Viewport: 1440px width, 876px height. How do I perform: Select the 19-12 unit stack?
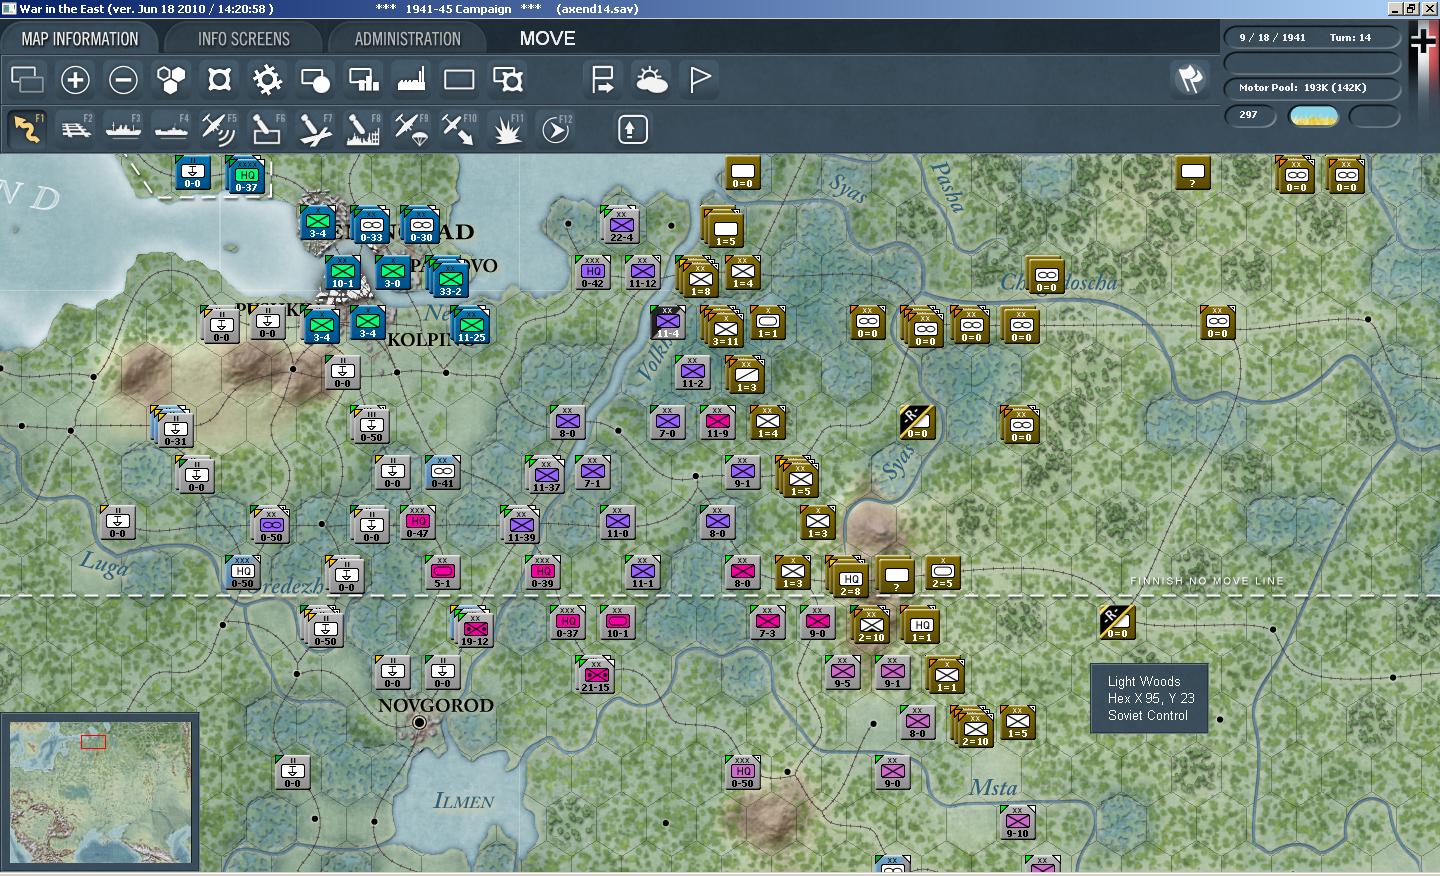click(x=472, y=626)
